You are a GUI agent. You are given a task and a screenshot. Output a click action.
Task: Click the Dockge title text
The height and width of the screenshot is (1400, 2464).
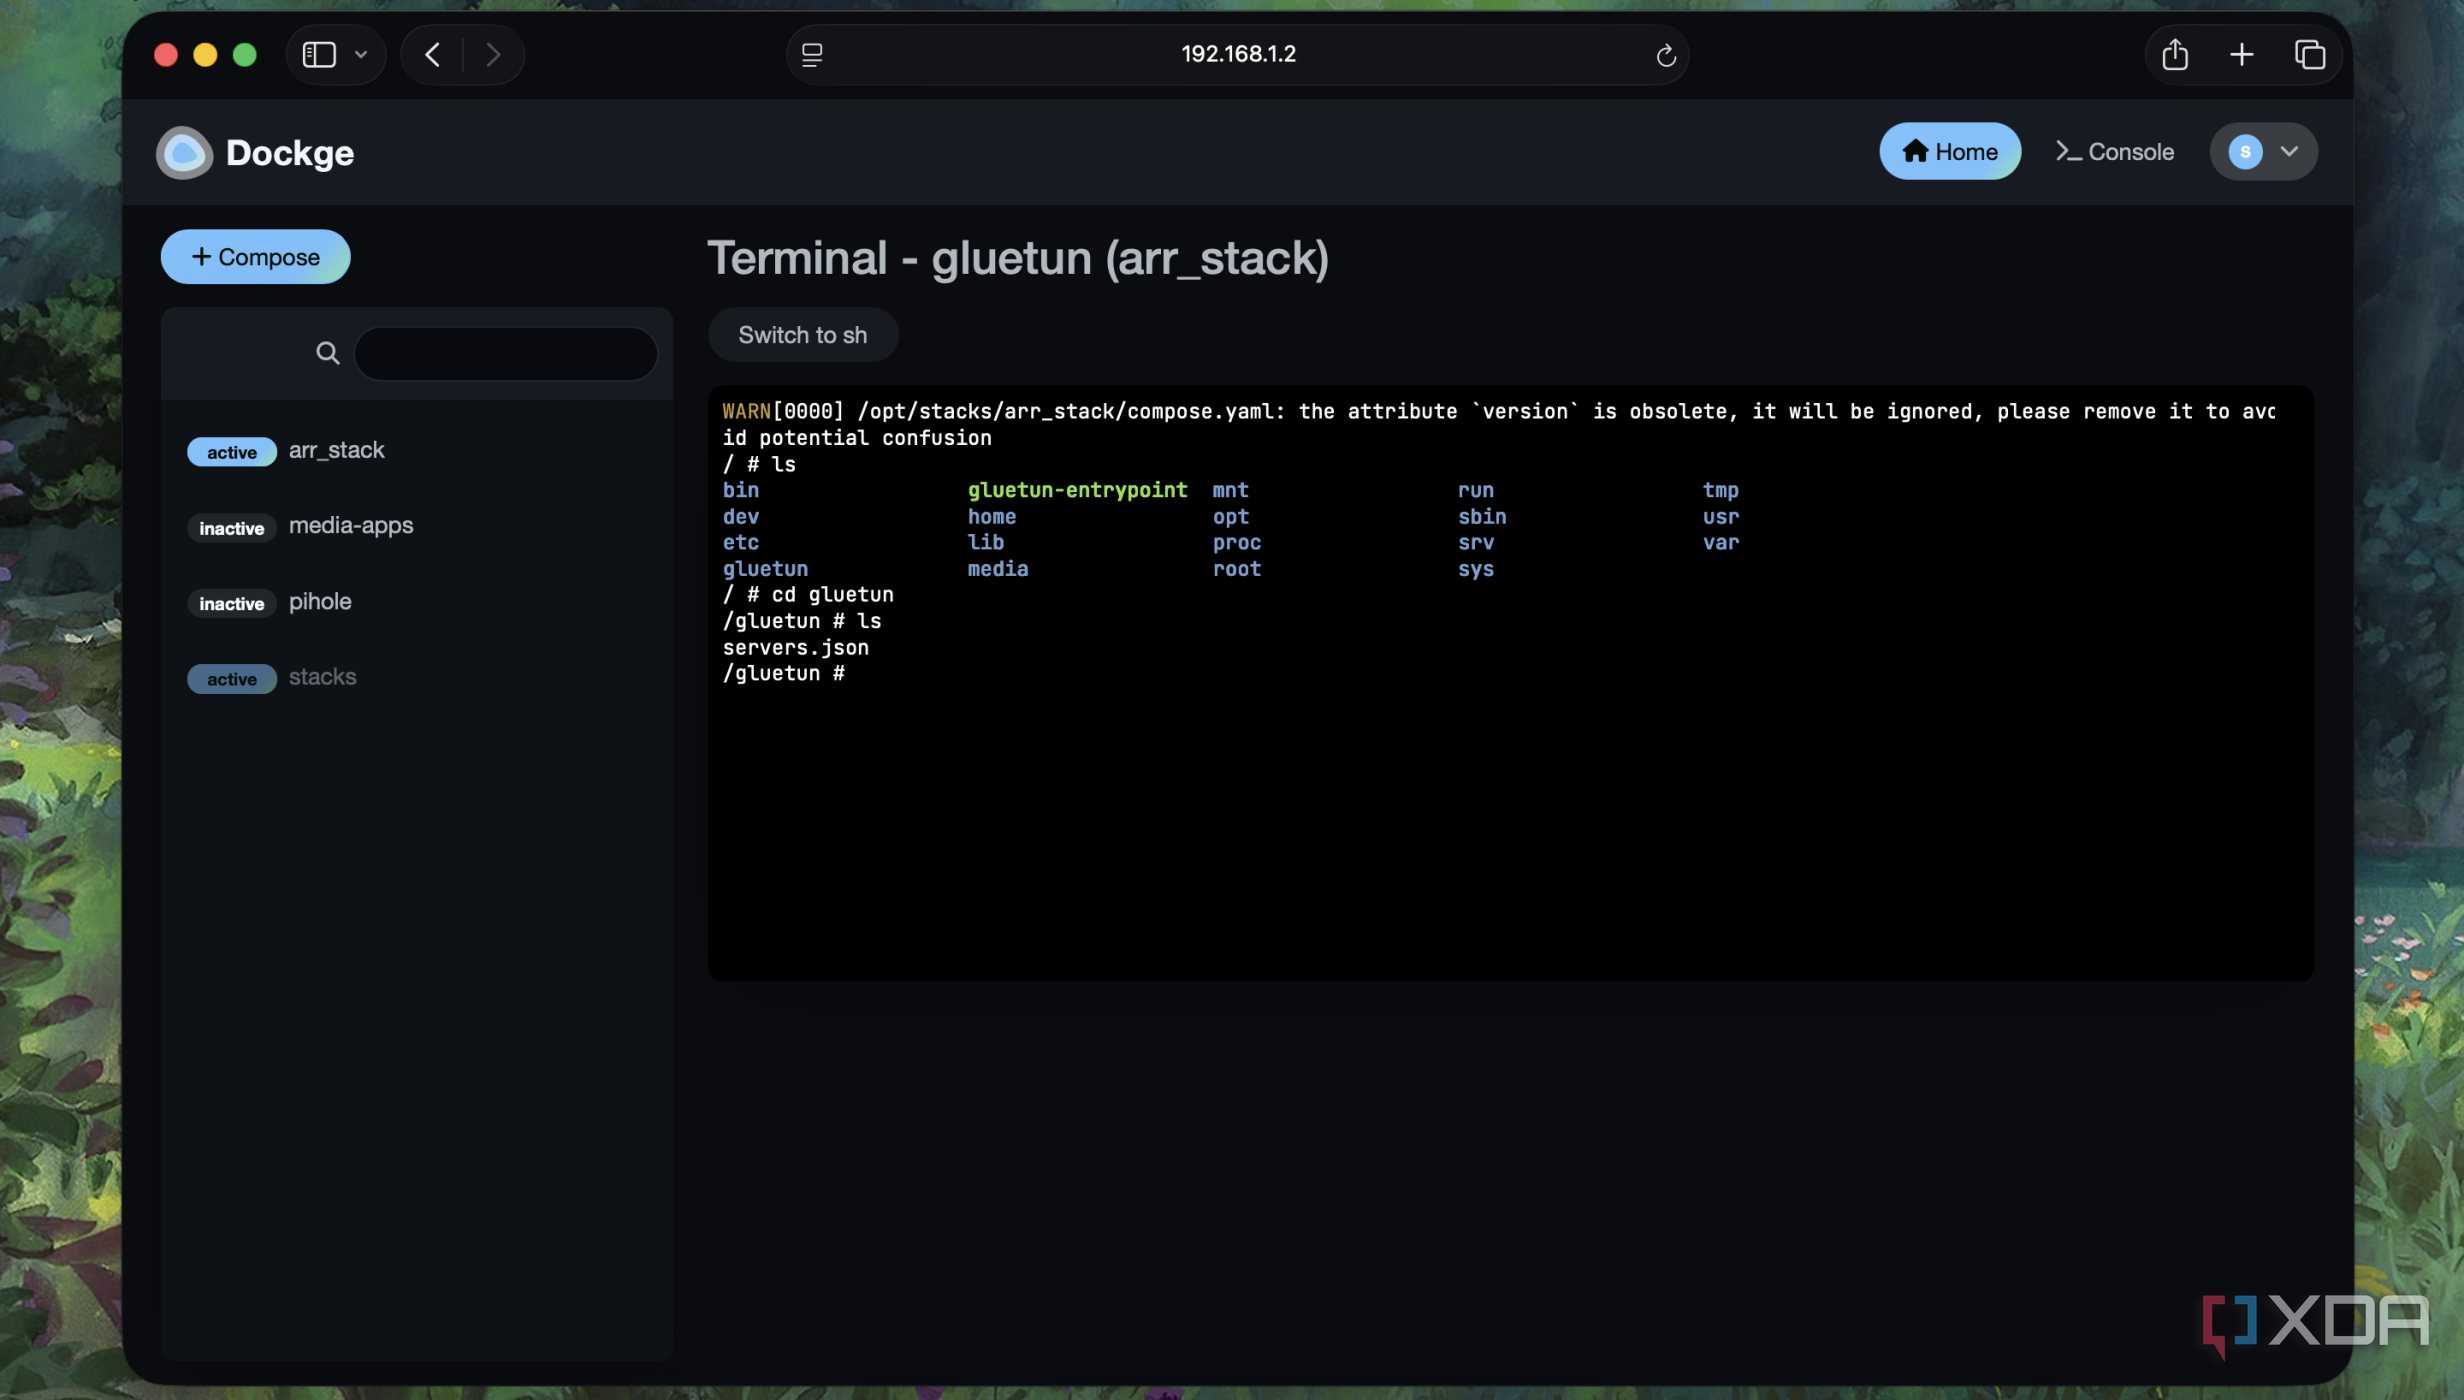[x=290, y=153]
